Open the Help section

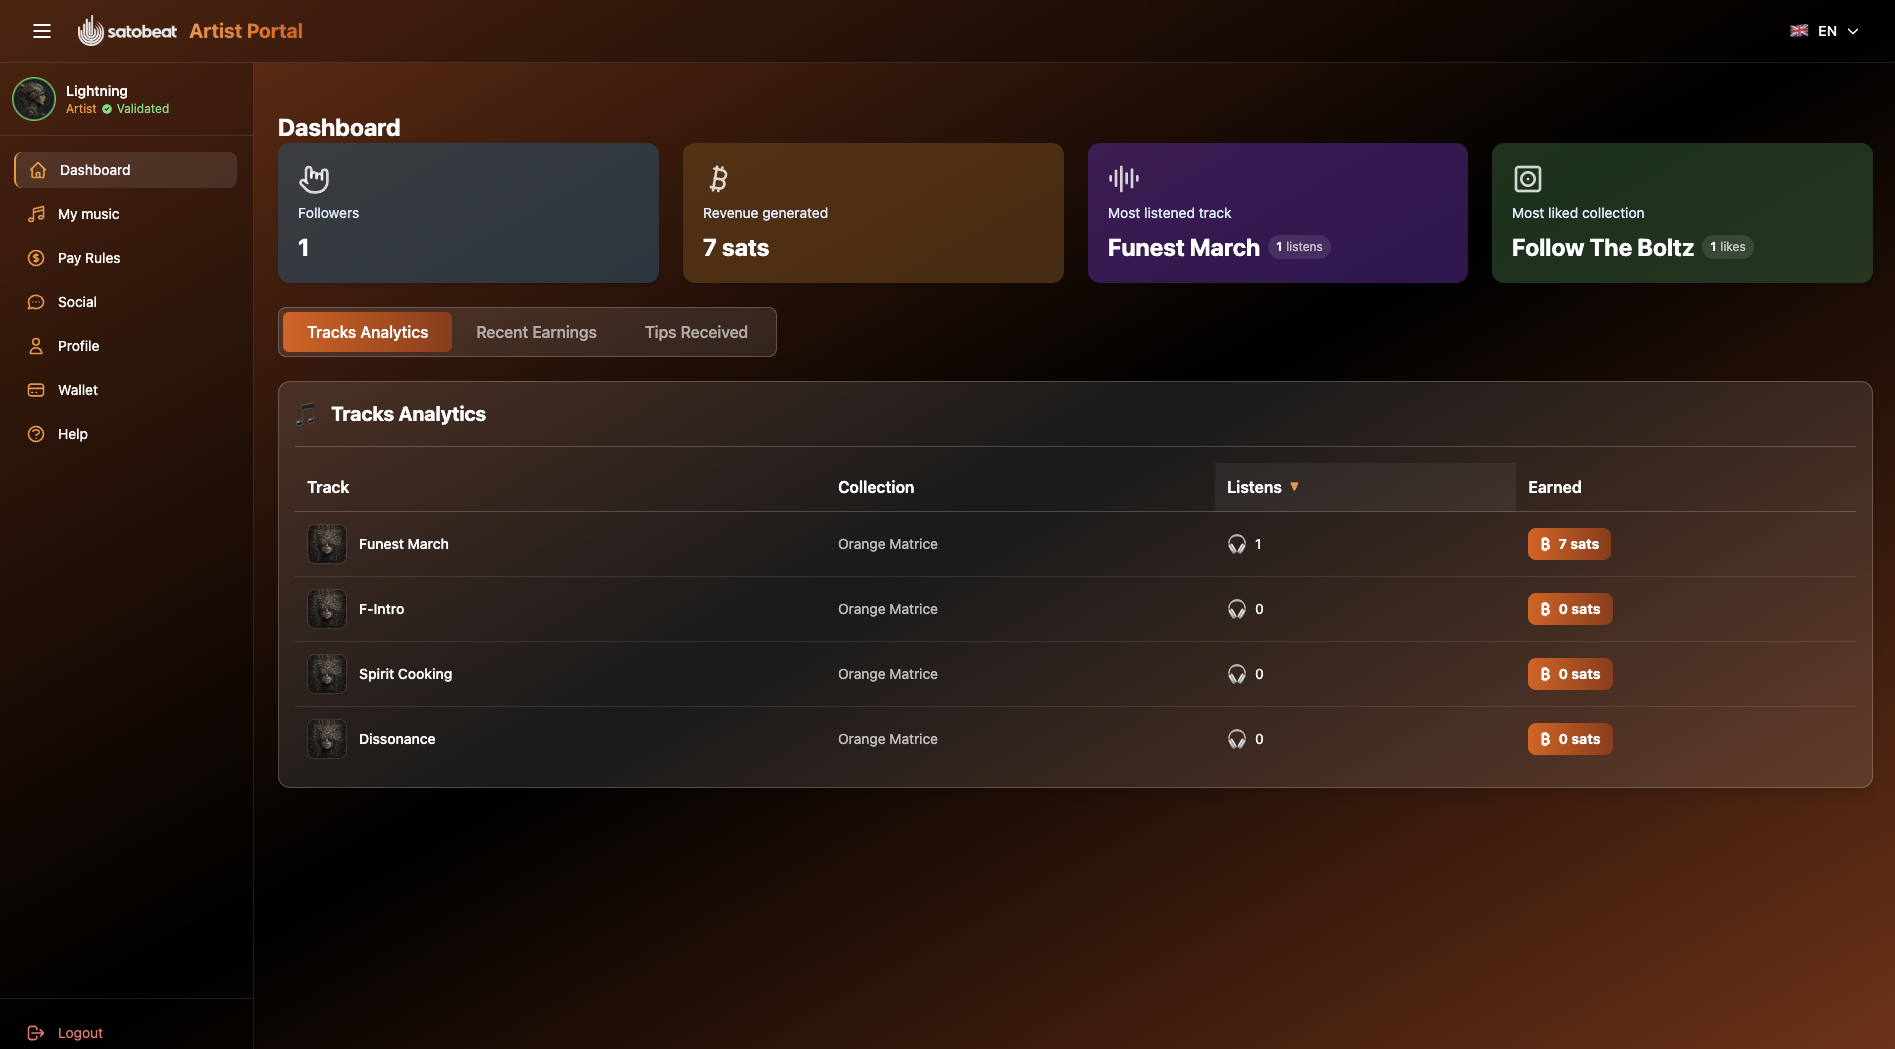pyautogui.click(x=71, y=434)
